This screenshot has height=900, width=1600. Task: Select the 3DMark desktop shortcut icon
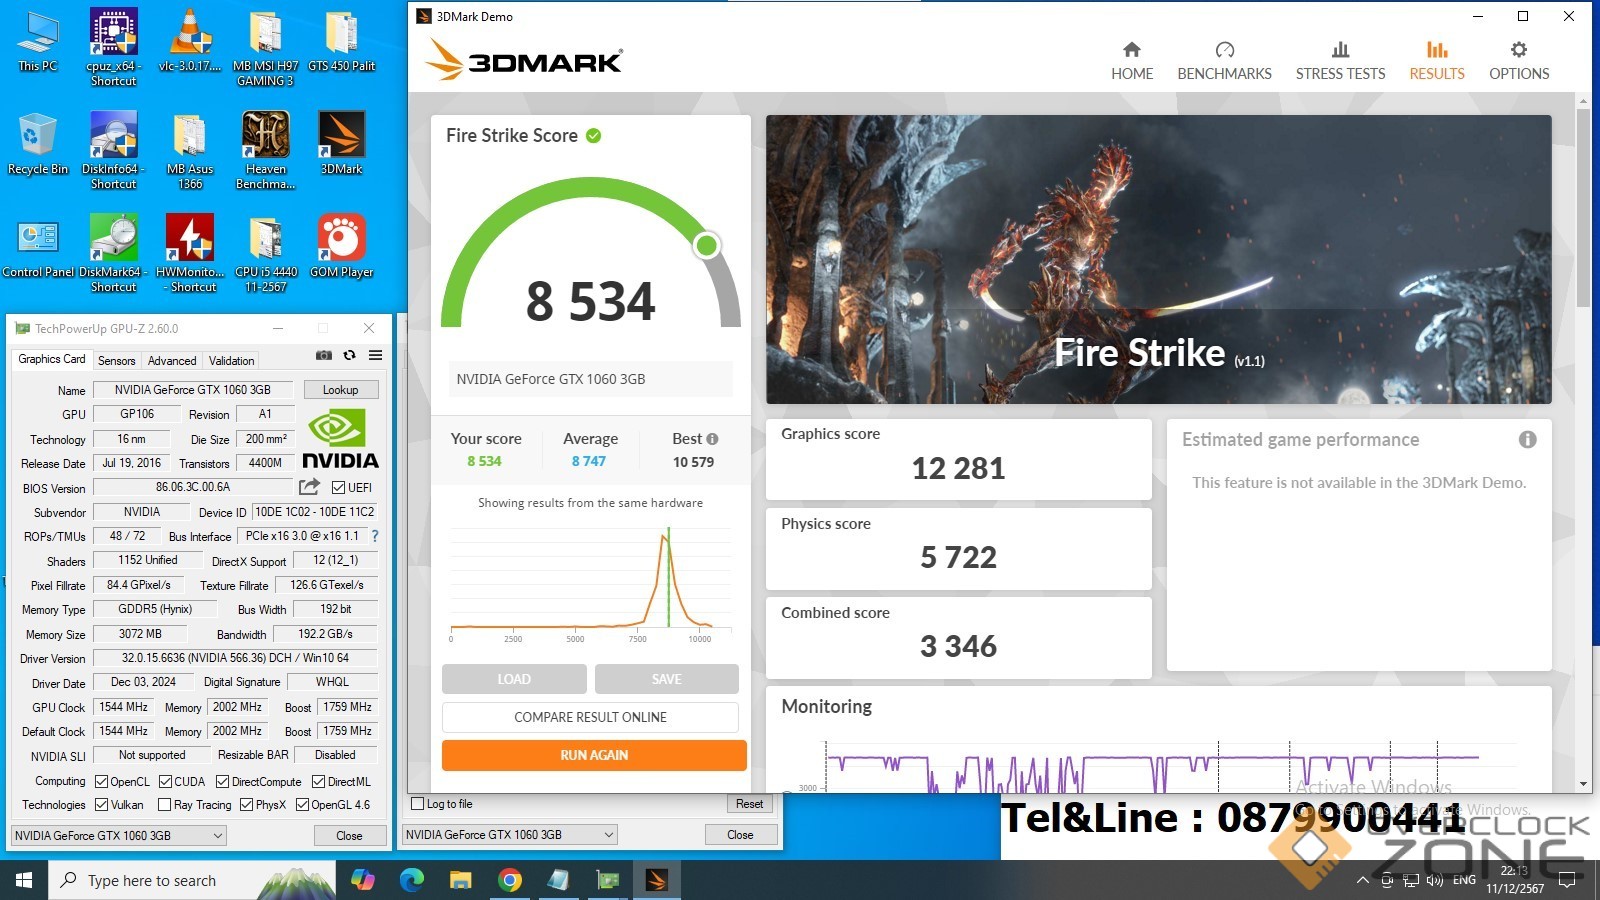click(341, 144)
